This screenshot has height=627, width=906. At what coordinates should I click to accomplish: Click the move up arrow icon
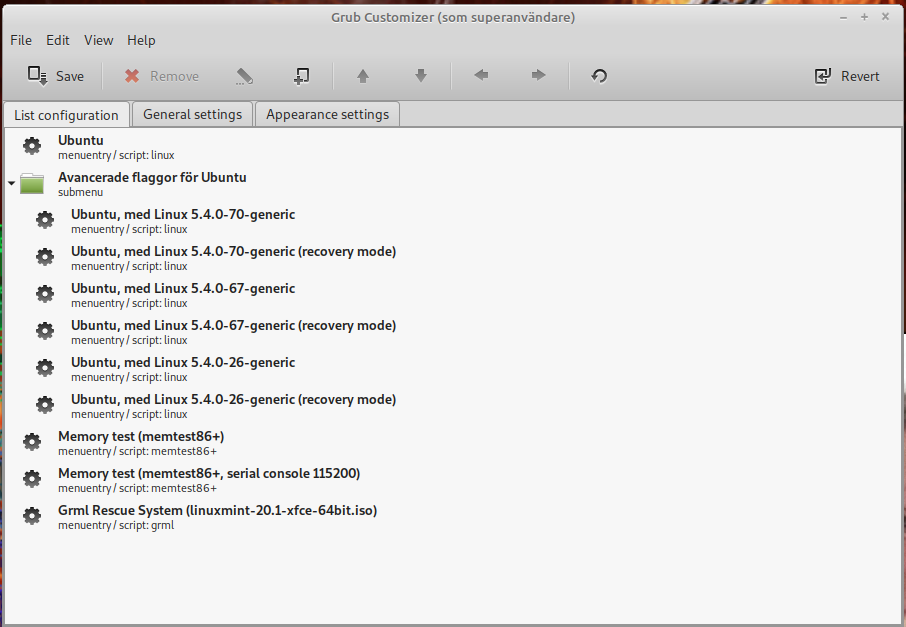(363, 76)
